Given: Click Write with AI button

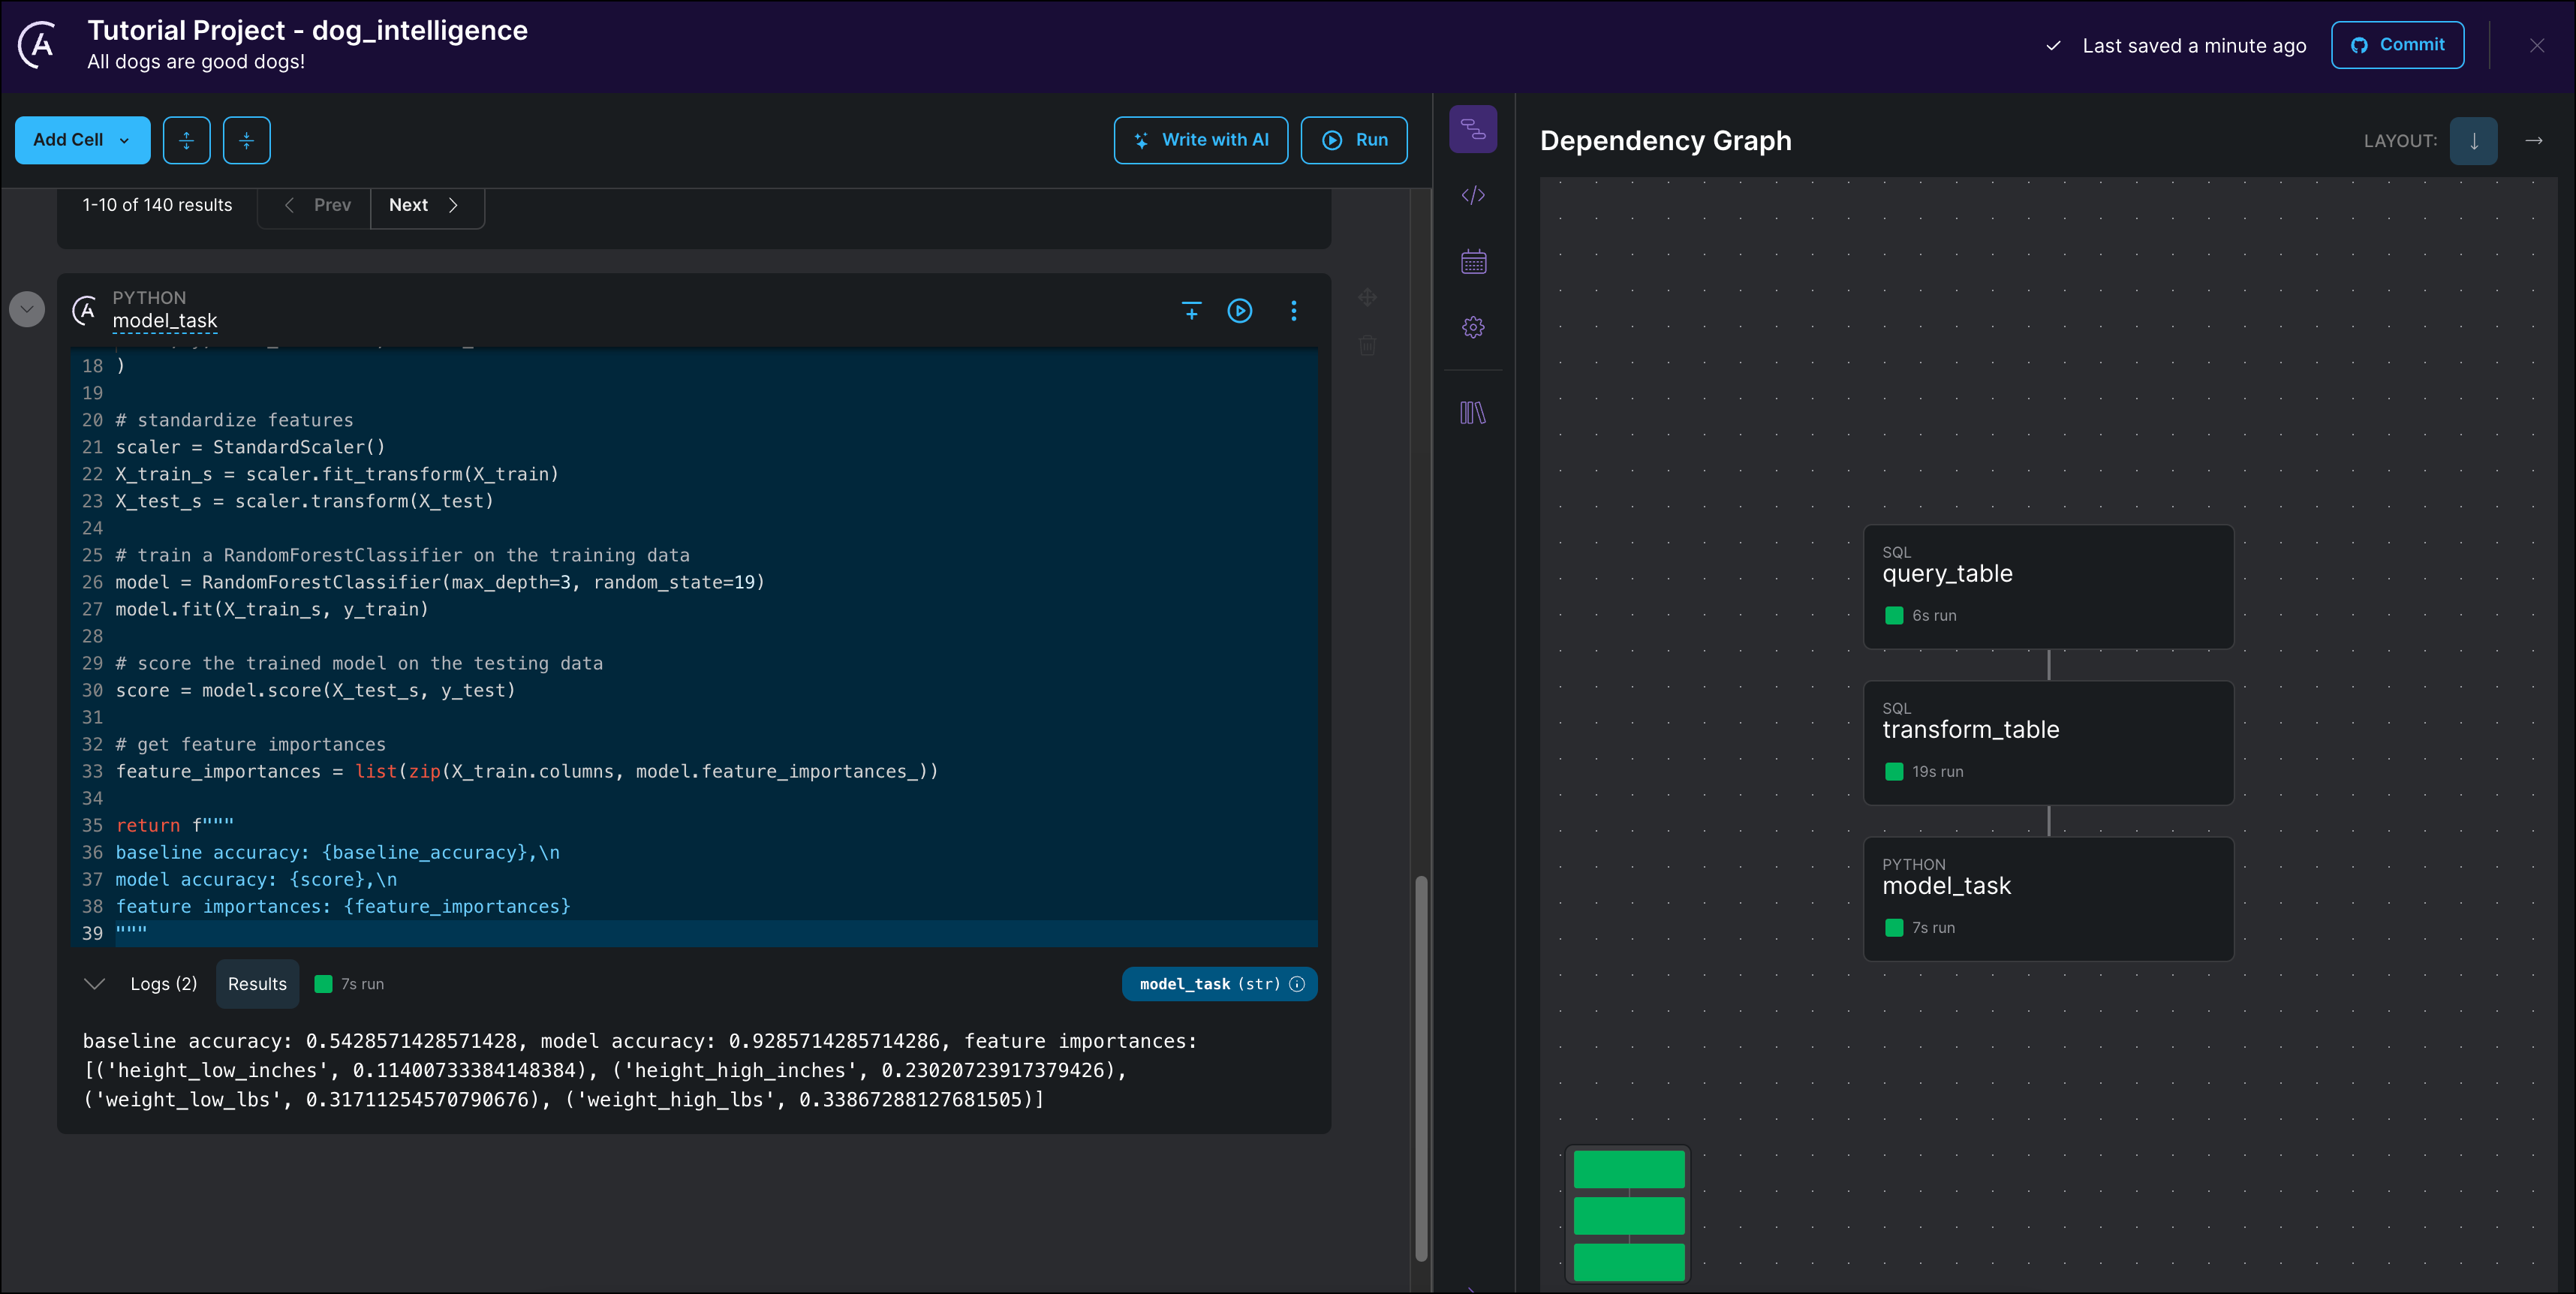Looking at the screenshot, I should 1200,140.
